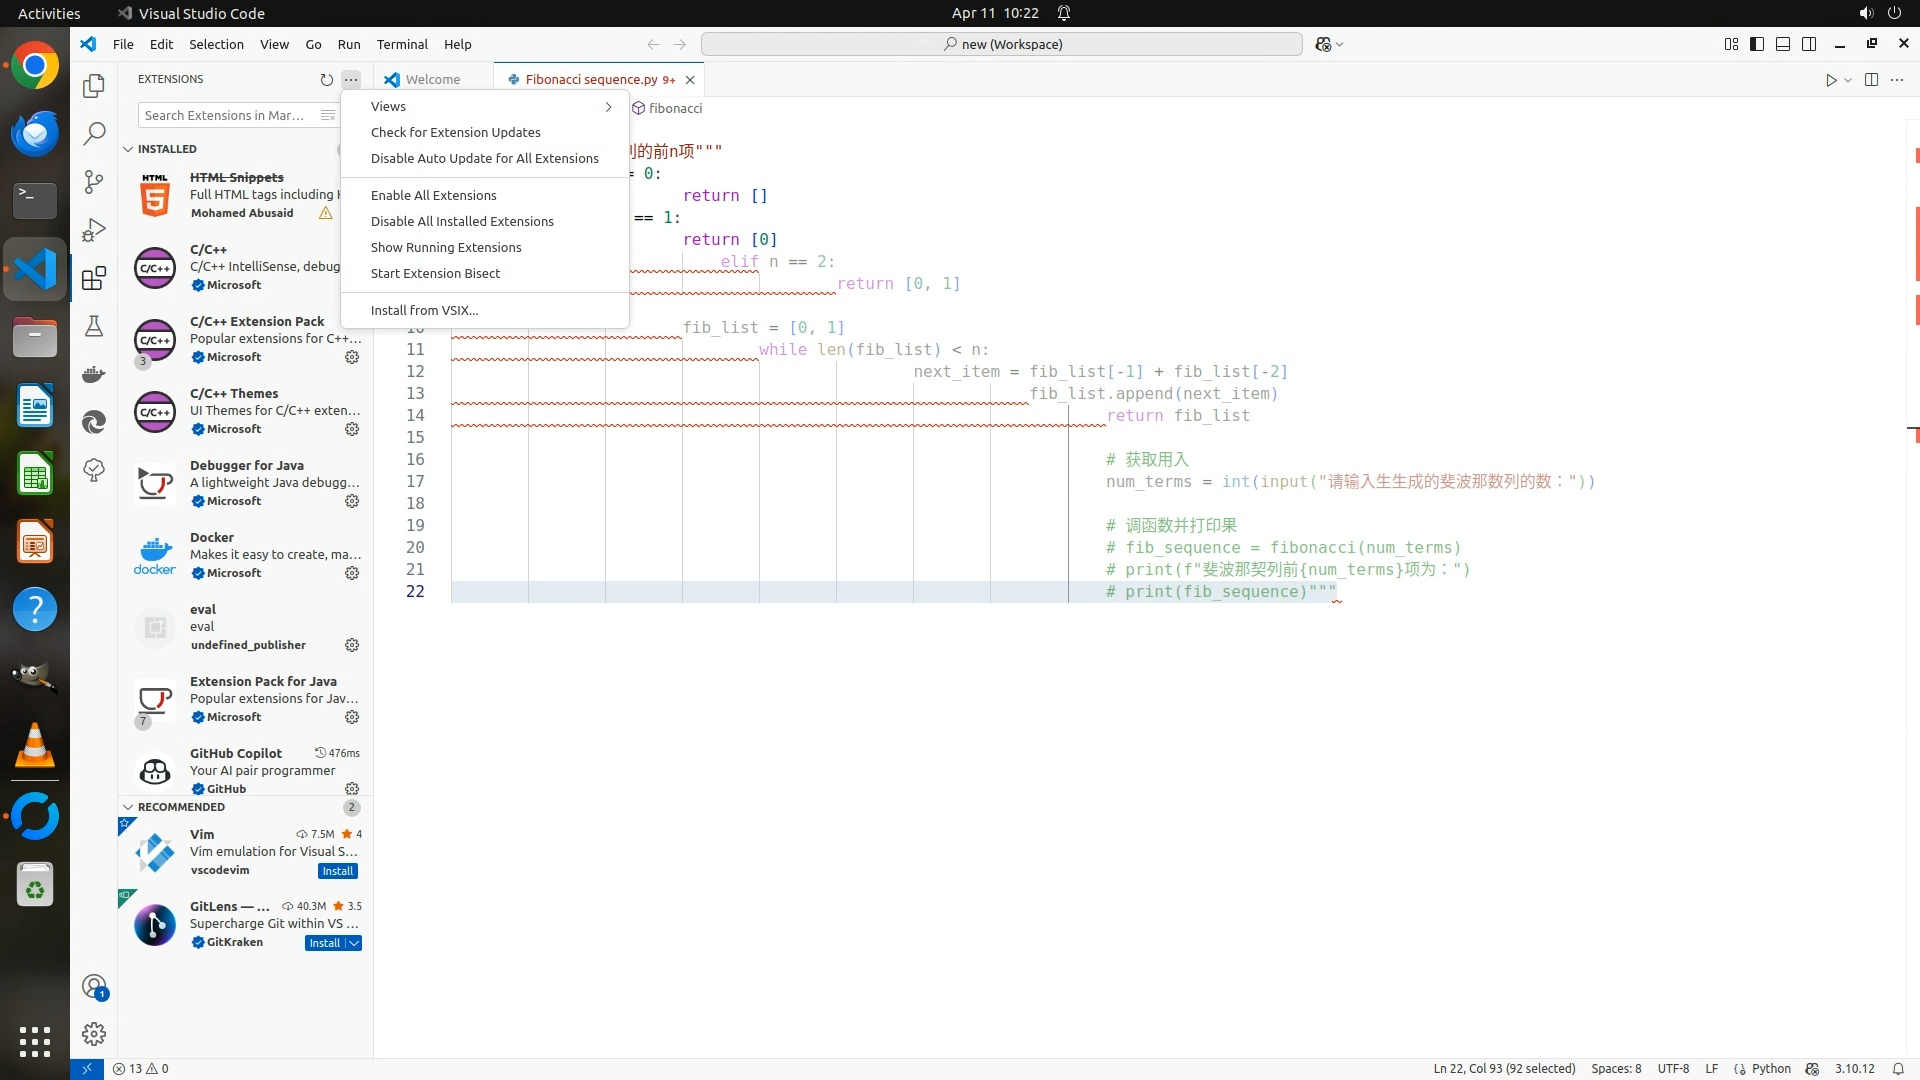Open the Testing flask icon

pos(94,326)
